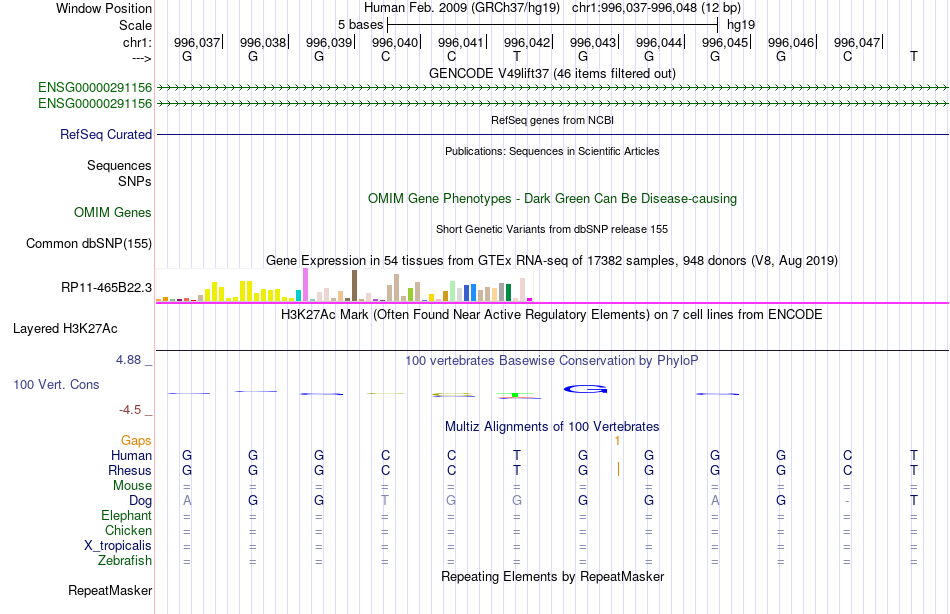Open Multiz Alignments of 100 Vertebrates title

coord(552,427)
